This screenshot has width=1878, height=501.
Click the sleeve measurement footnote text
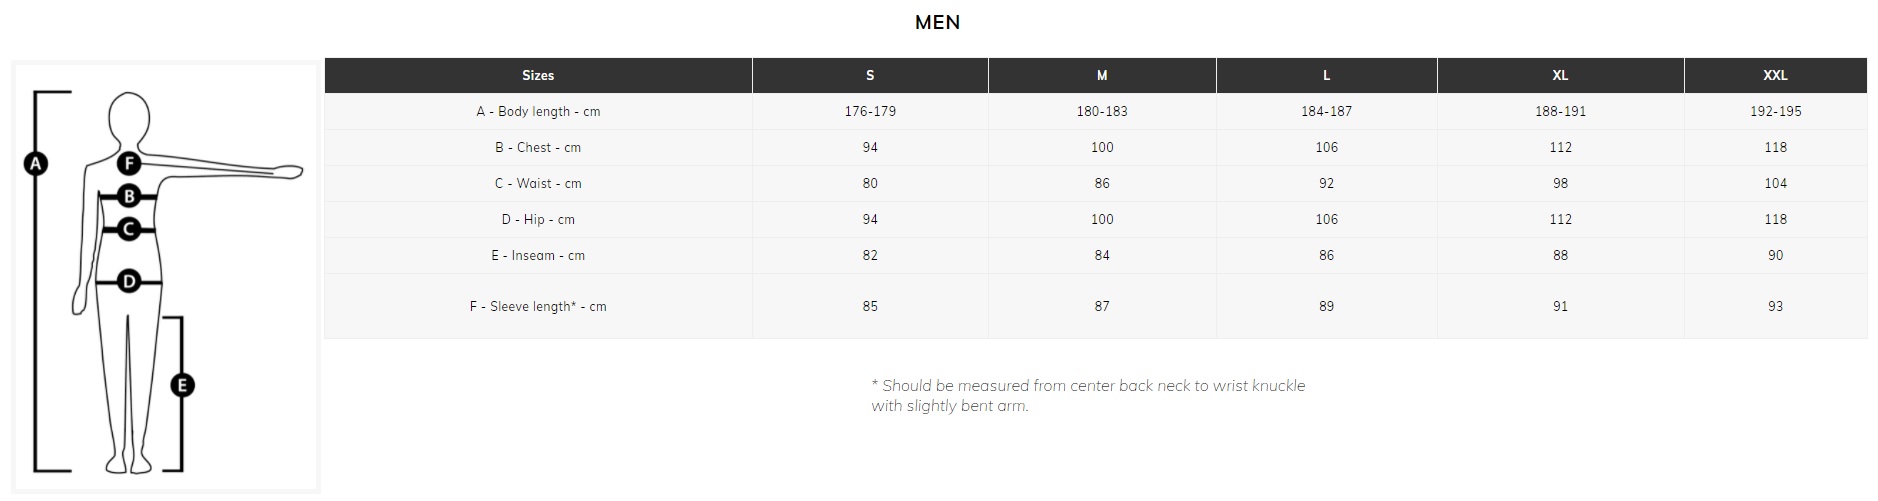pyautogui.click(x=1088, y=395)
